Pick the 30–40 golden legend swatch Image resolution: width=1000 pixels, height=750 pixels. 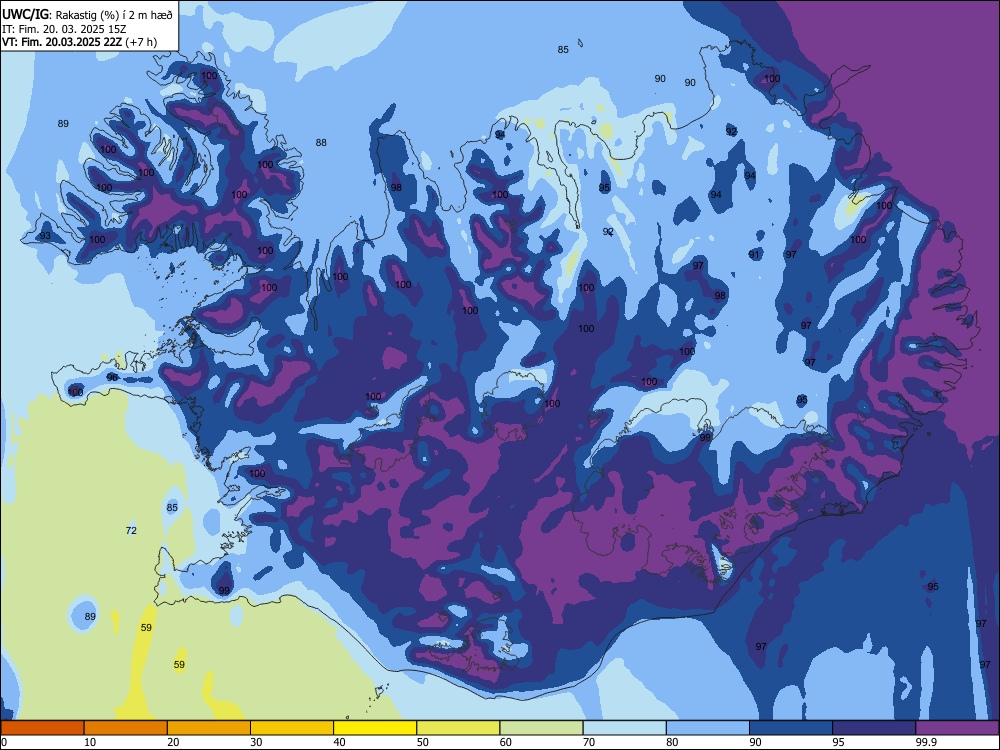(292, 728)
